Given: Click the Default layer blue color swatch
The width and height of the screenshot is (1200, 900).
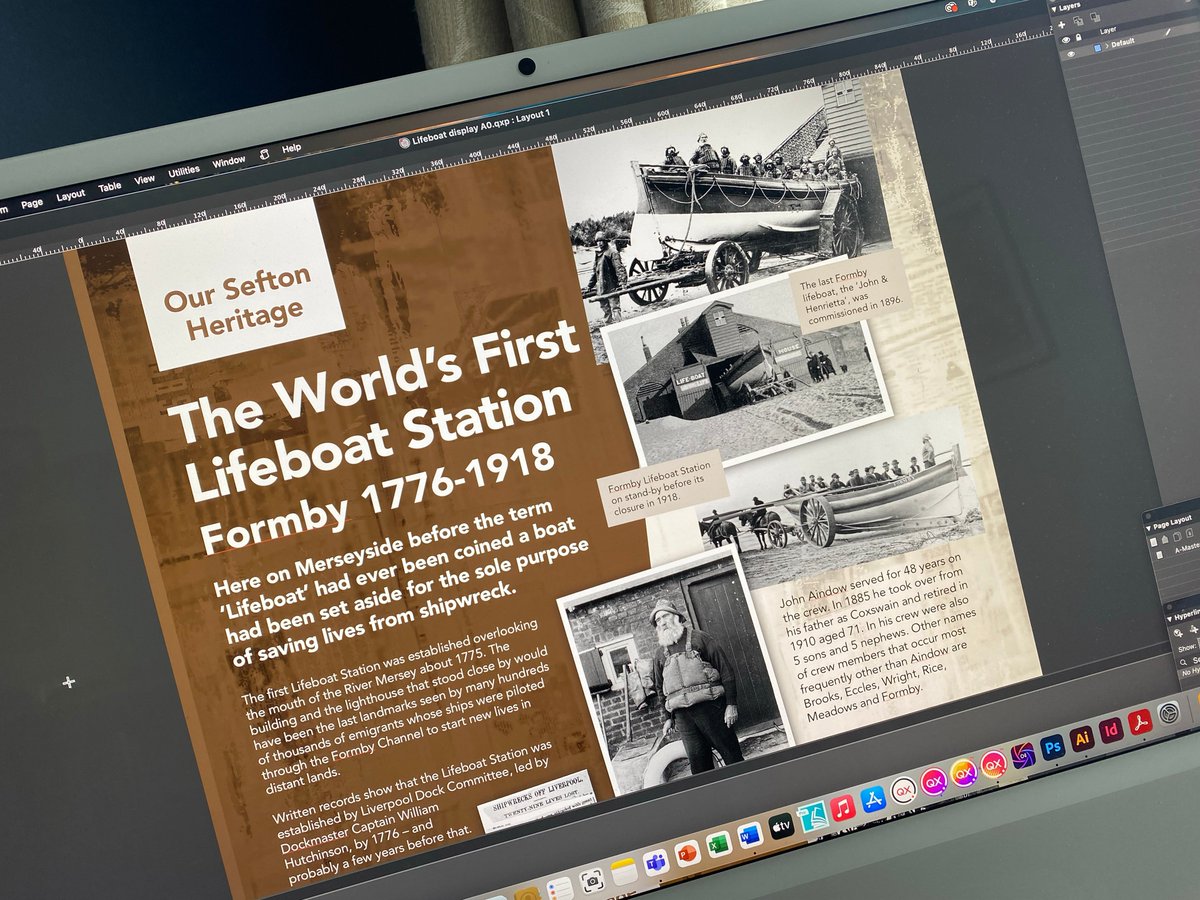Looking at the screenshot, I should (x=1098, y=48).
